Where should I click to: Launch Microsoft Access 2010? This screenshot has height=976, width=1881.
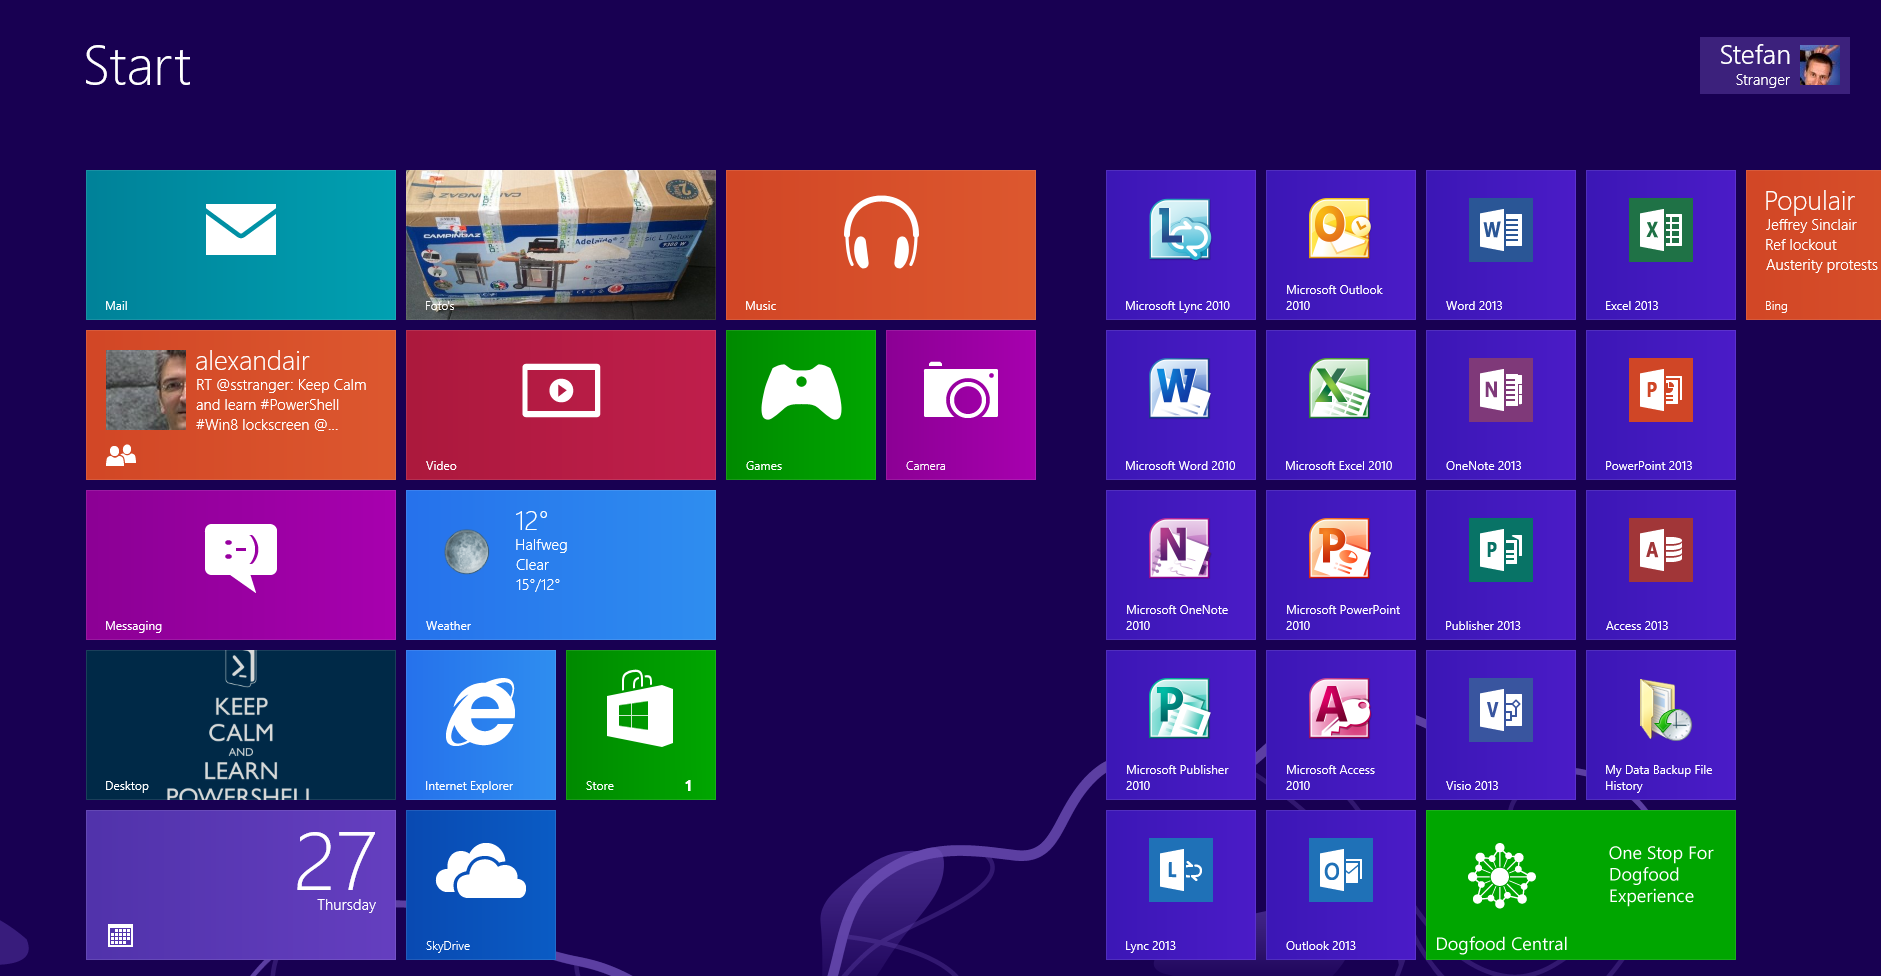[1340, 724]
